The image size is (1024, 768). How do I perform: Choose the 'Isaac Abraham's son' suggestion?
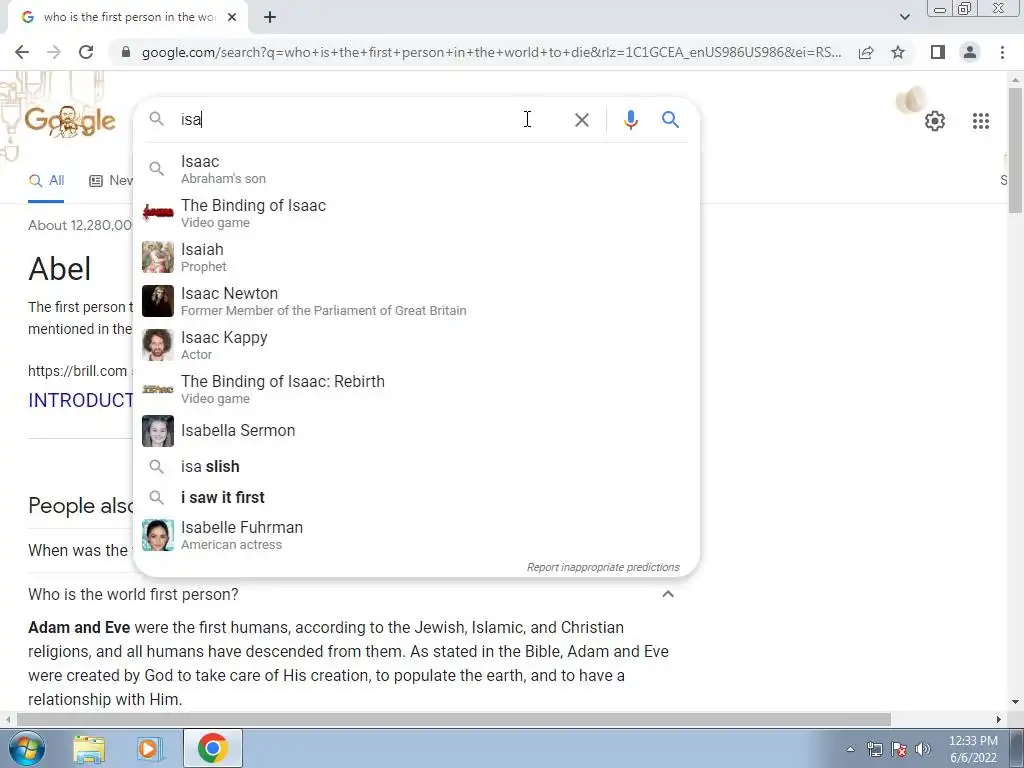pyautogui.click(x=416, y=169)
